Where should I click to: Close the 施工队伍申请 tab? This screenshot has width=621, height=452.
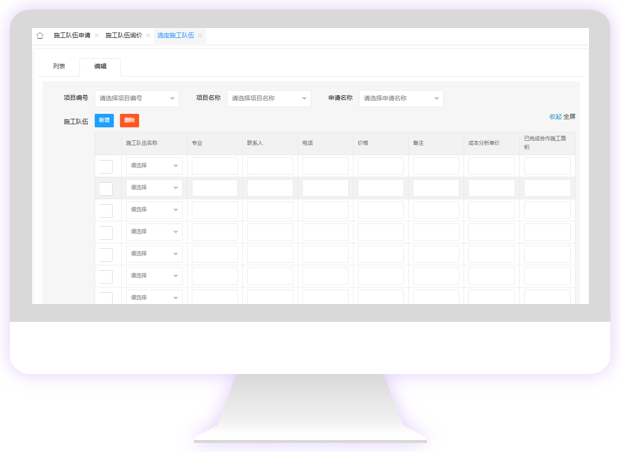click(x=96, y=35)
